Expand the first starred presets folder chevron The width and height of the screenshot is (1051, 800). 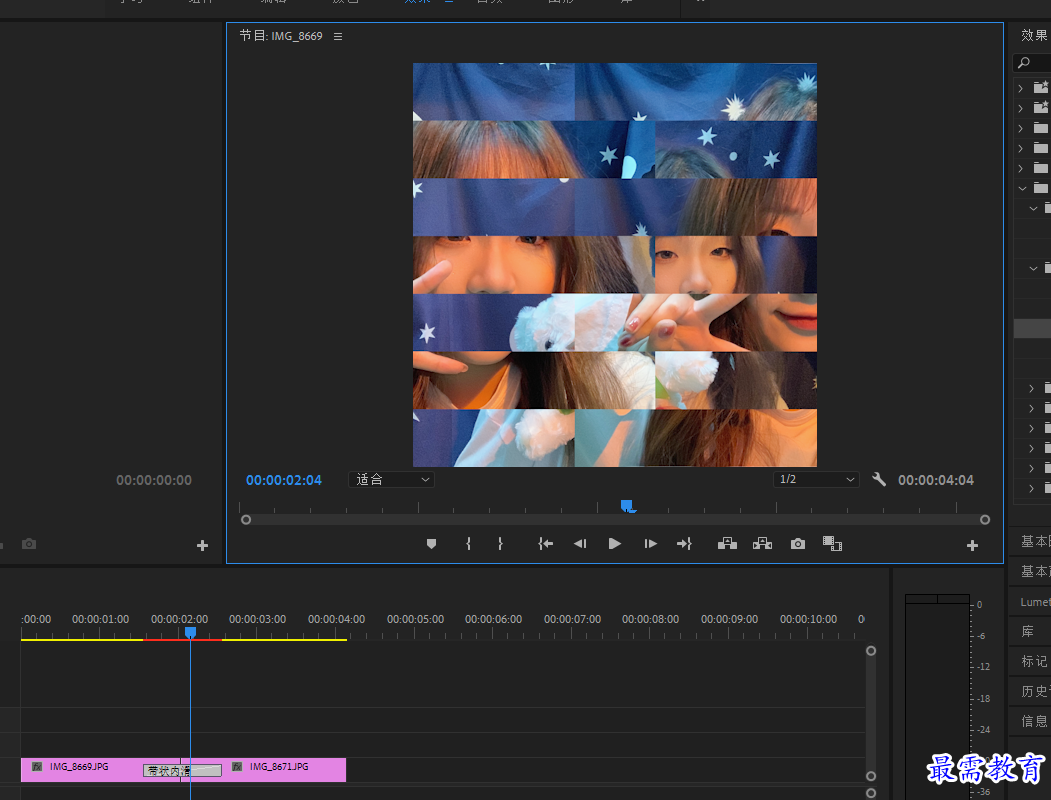pyautogui.click(x=1021, y=88)
